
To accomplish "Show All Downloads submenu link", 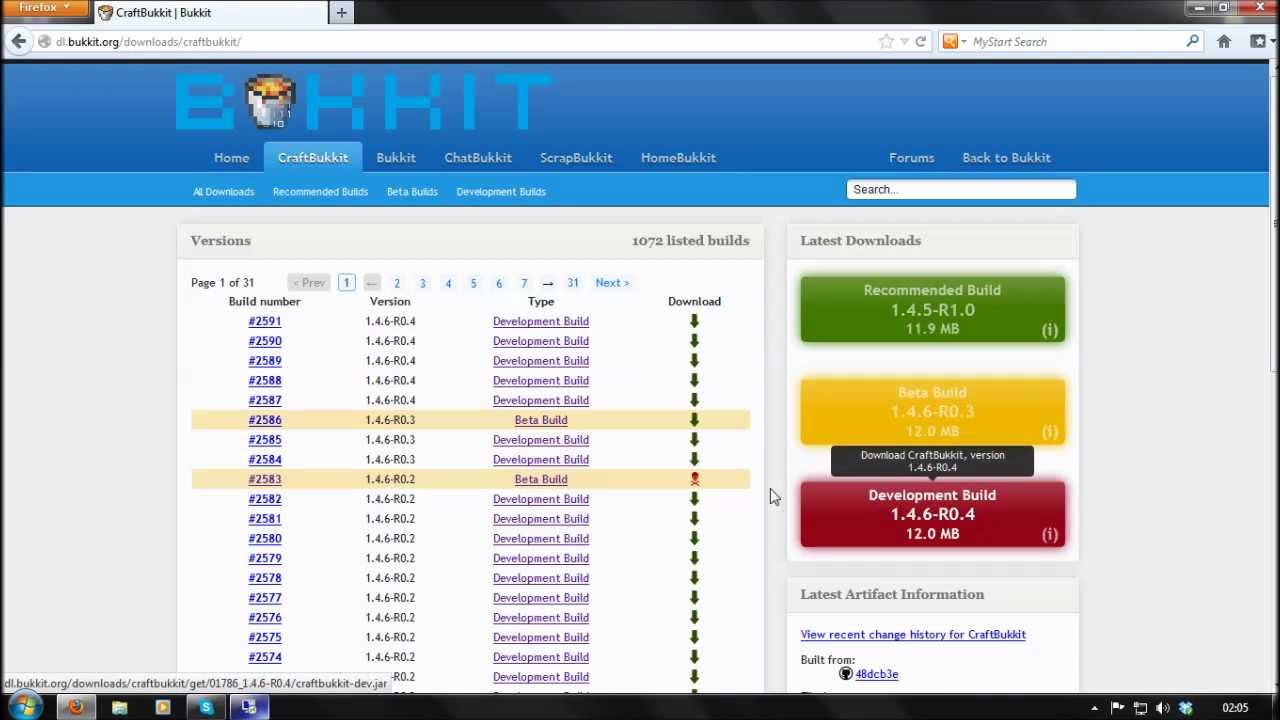I will (223, 191).
